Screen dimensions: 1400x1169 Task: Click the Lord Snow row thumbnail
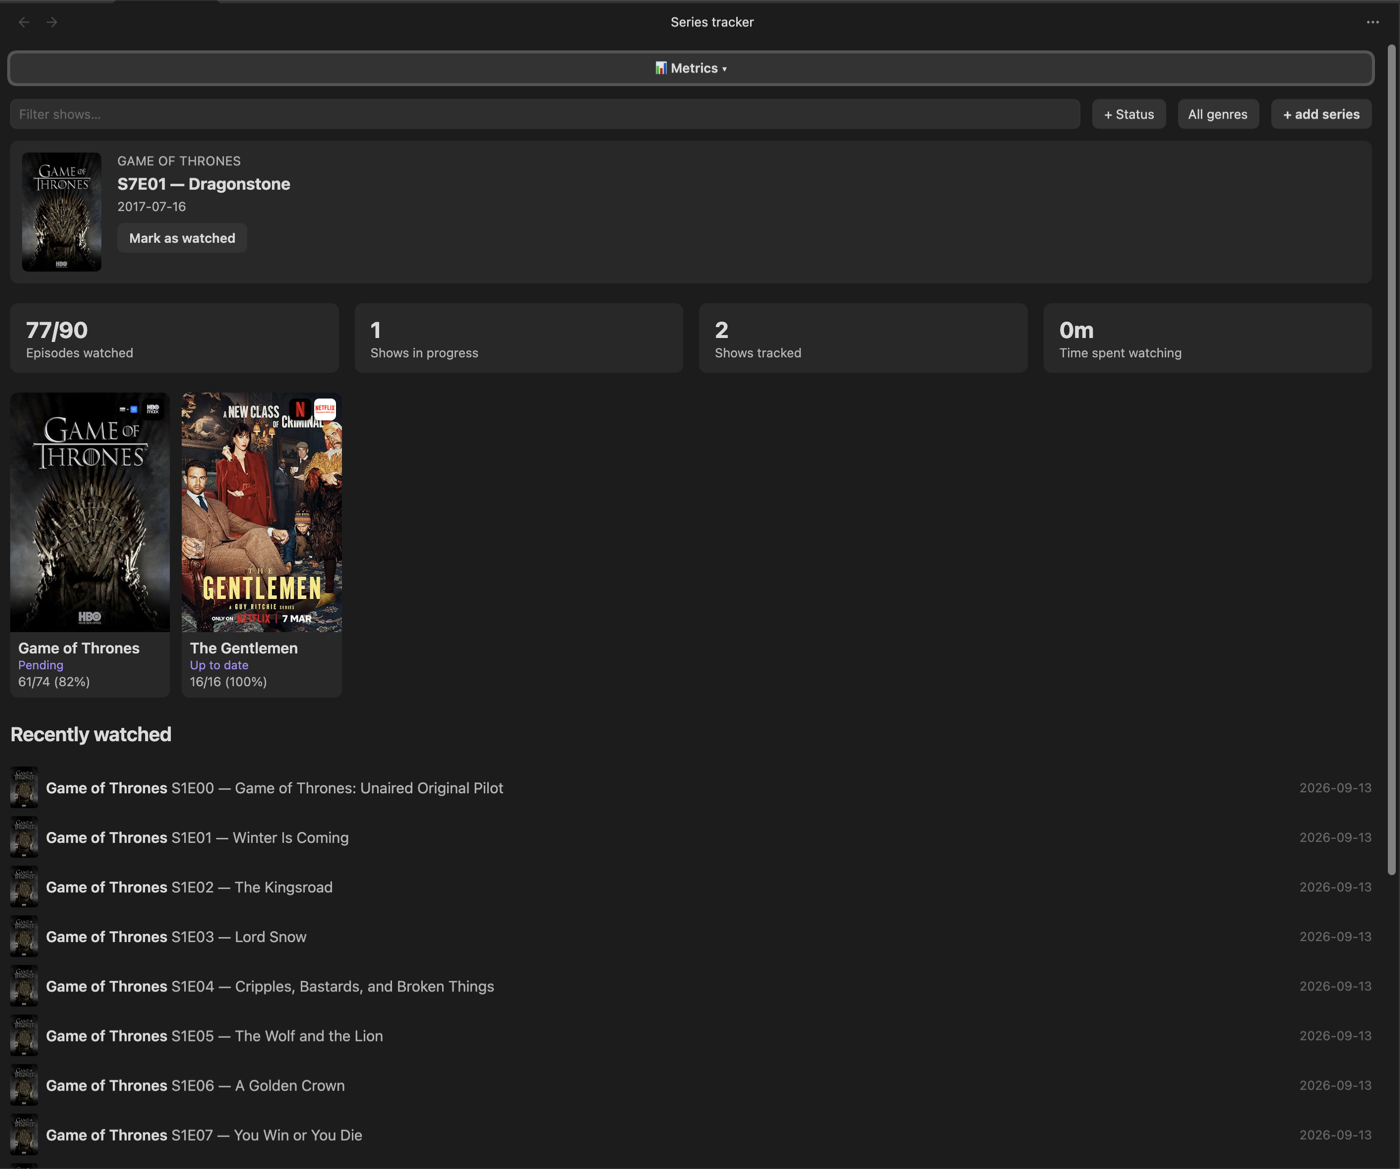(24, 936)
